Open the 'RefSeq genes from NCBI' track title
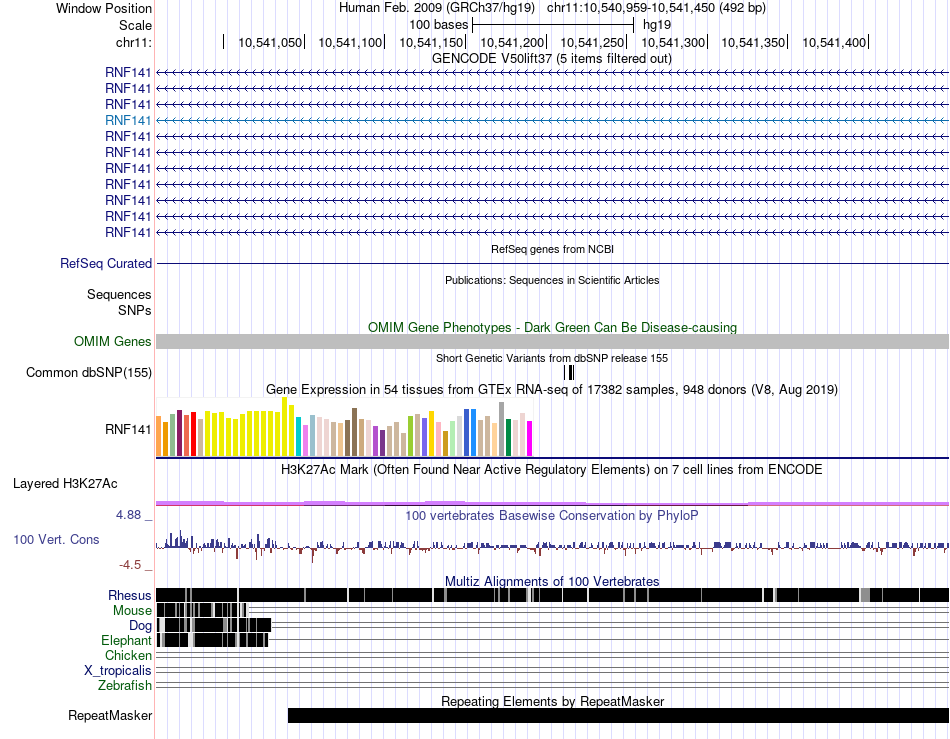Viewport: 950px width, 739px height. coord(552,249)
